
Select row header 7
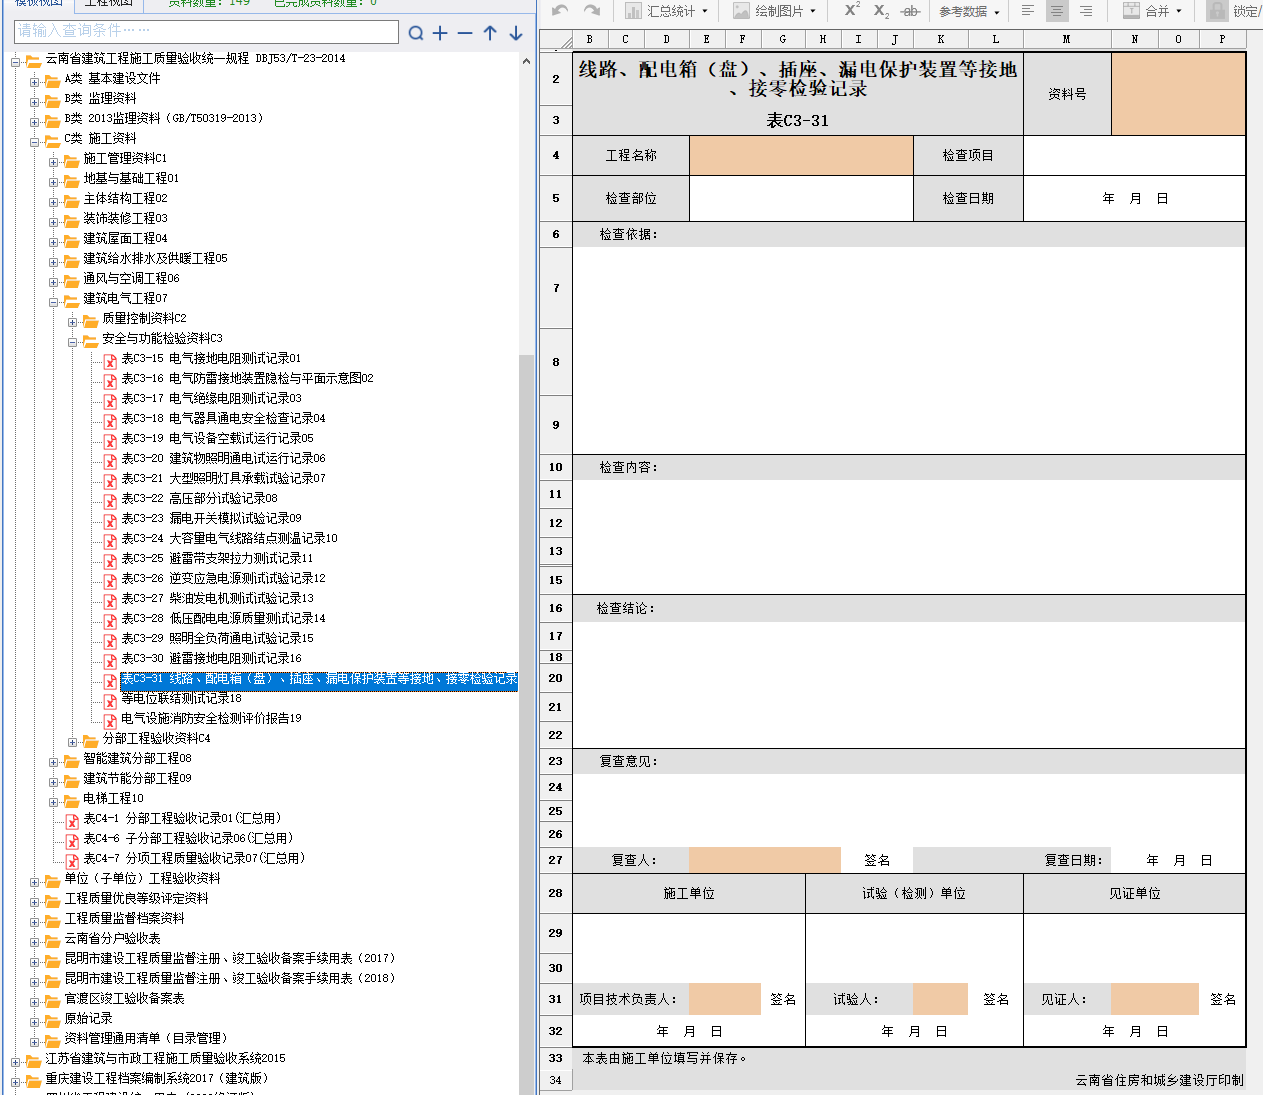pos(556,288)
